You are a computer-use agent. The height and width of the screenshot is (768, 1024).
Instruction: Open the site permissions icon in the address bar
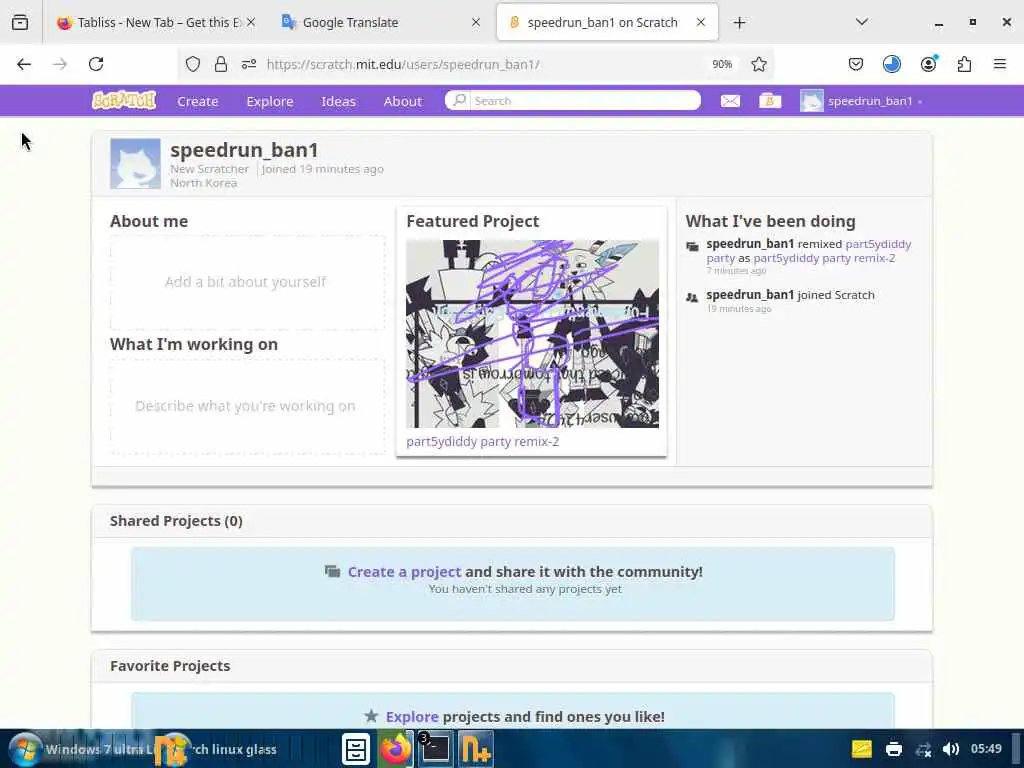tap(249, 64)
